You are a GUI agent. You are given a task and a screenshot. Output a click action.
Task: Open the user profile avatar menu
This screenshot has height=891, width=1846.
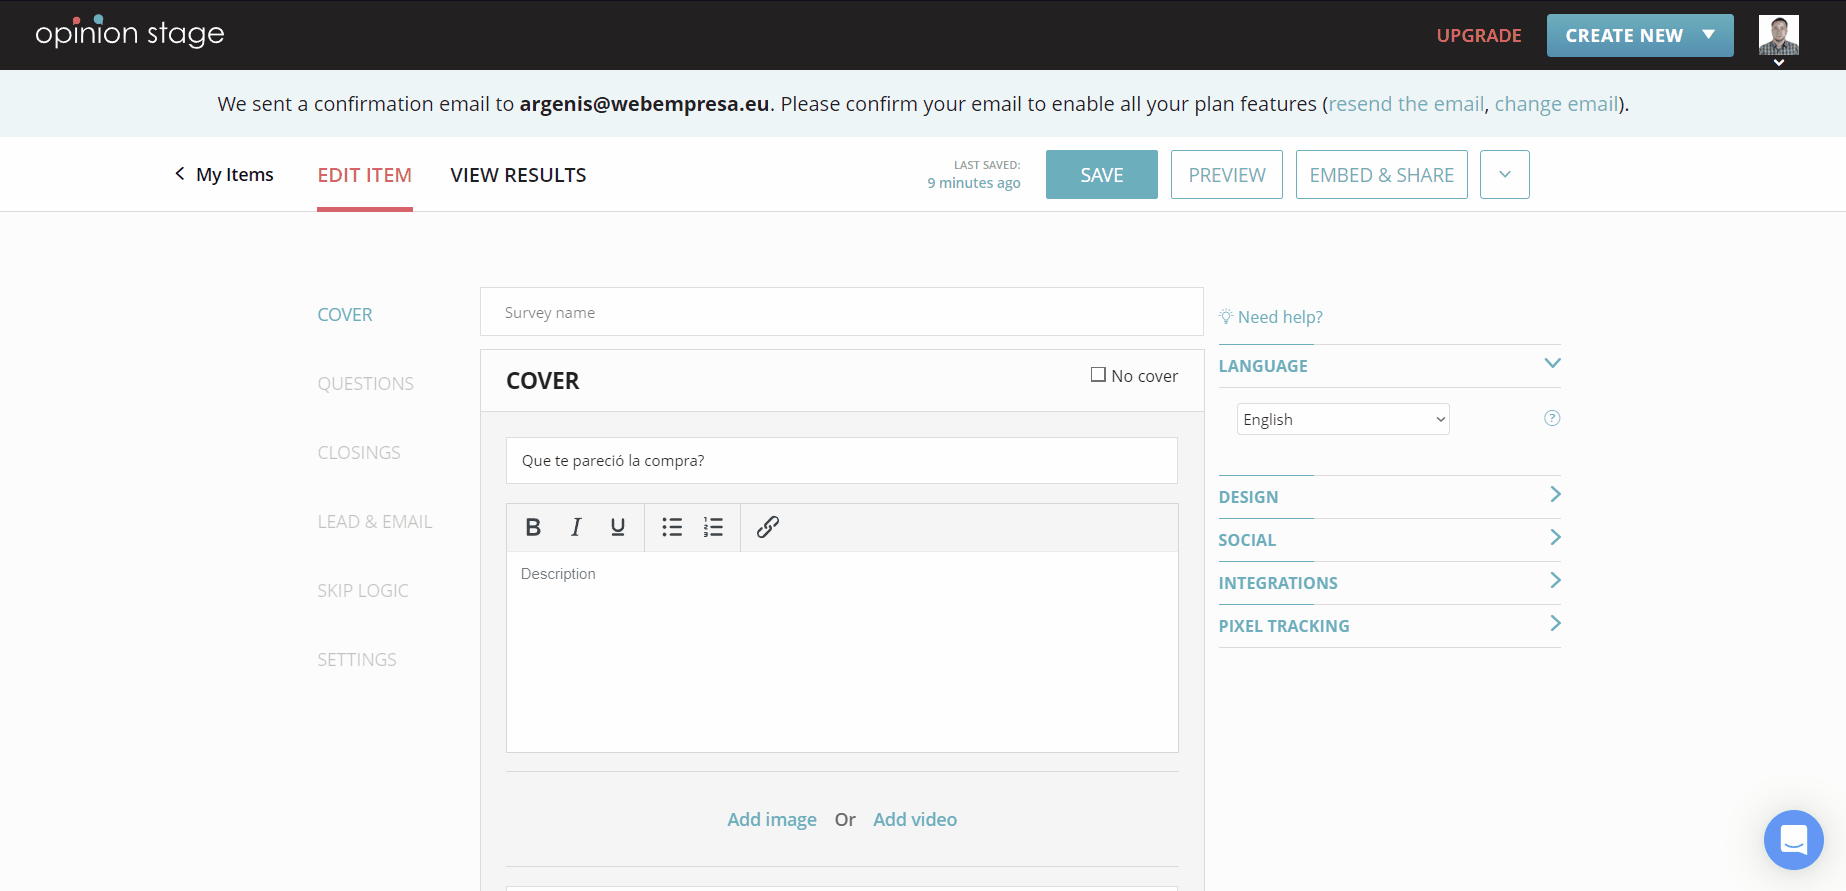coord(1778,36)
